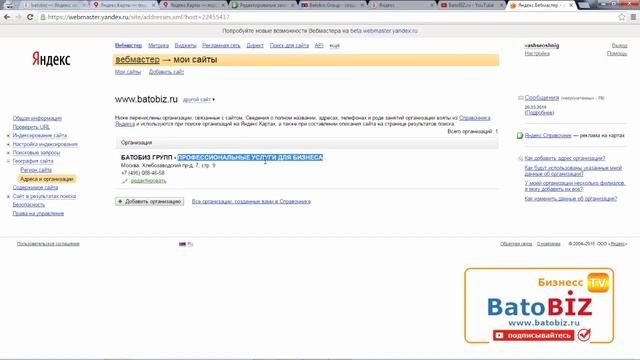Viewport: 640px width, 360px height.
Task: Click the YouTube подписывайтесь badge
Action: [x=533, y=336]
